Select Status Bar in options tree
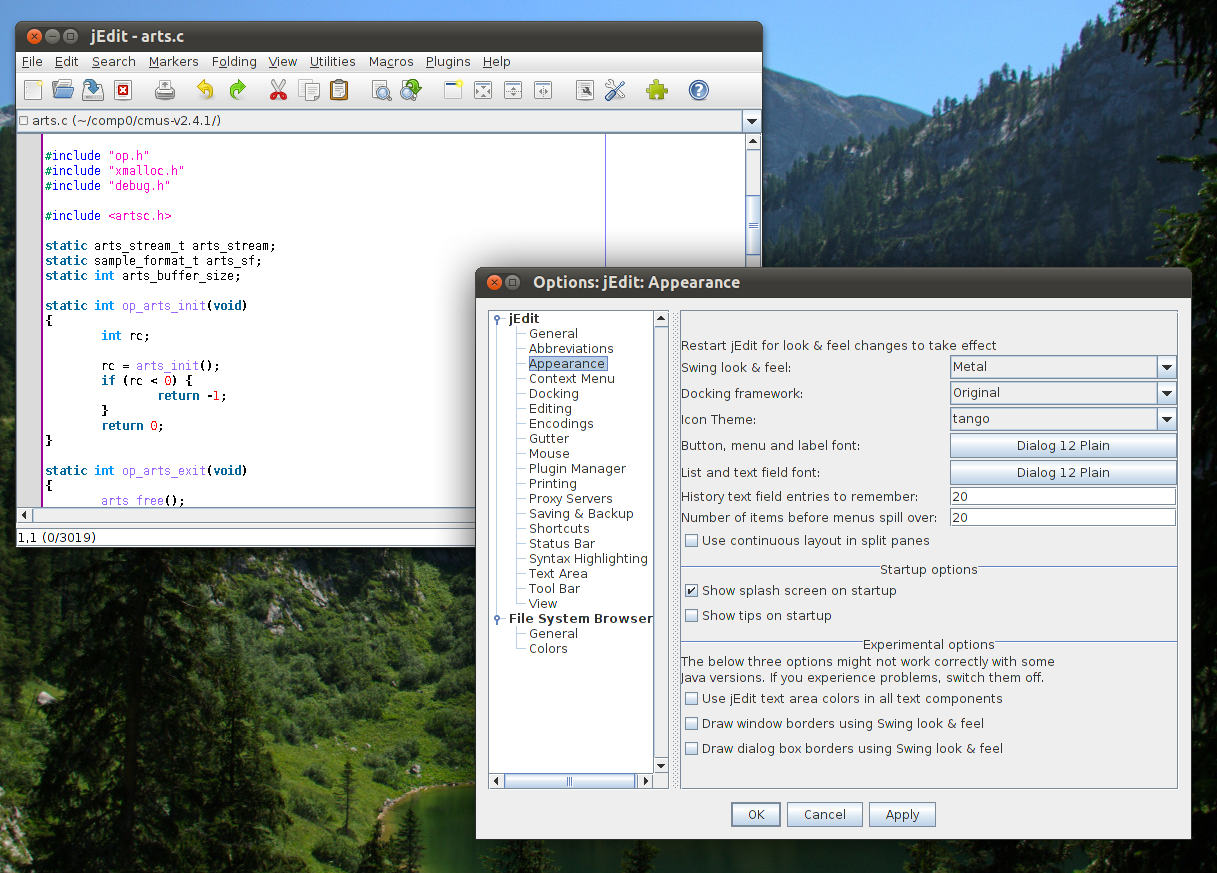Screen dimensions: 1217x873 pyautogui.click(x=562, y=544)
